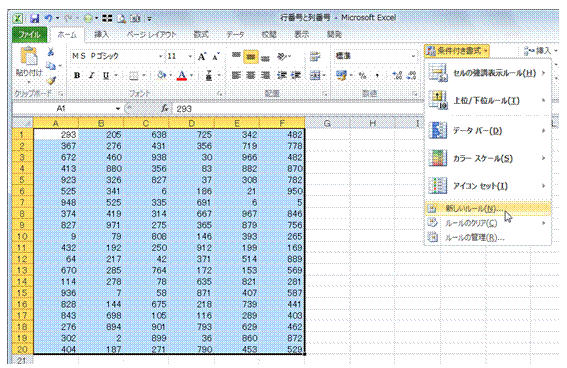567x368 pixels.
Task: Open the MS Pゴシック font name dropdown
Action: 160,56
